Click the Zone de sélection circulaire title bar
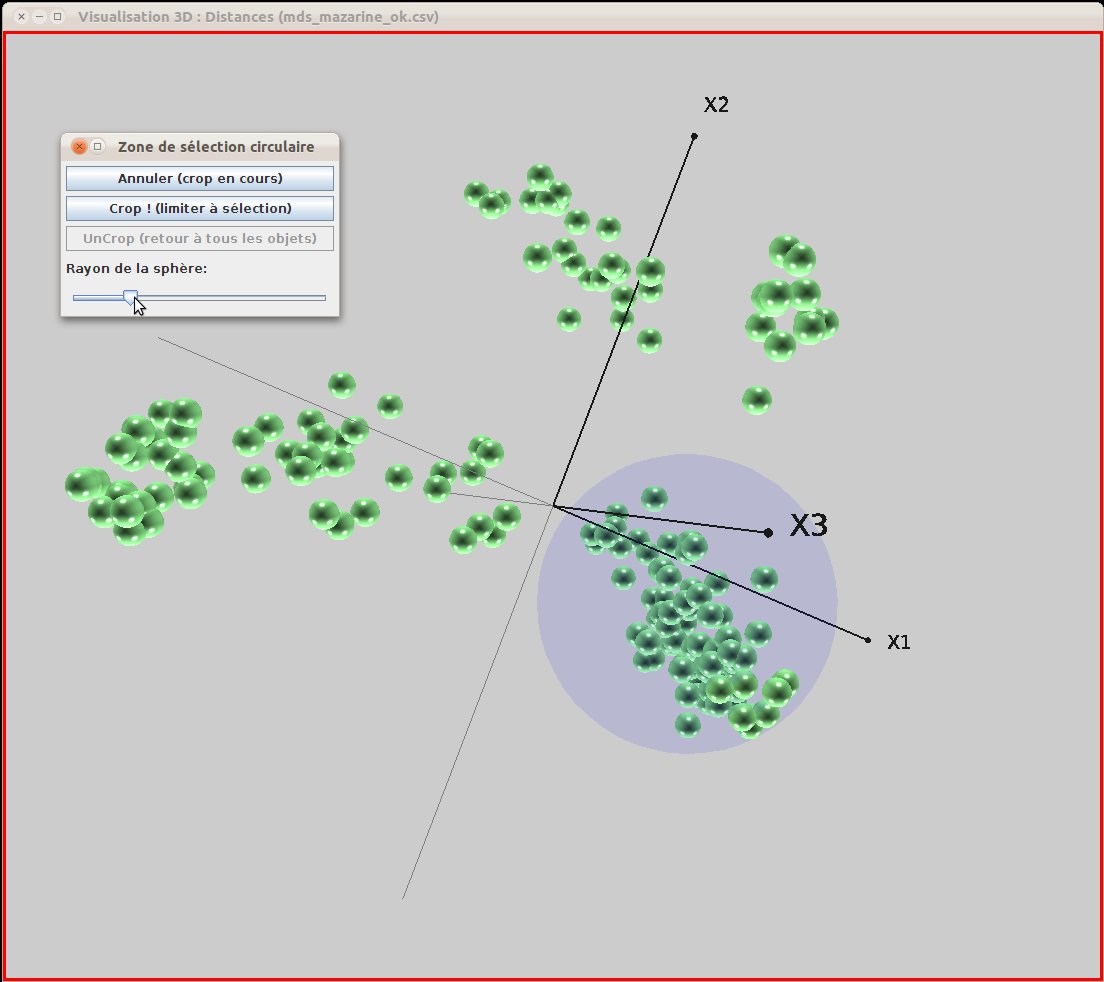This screenshot has width=1104, height=982. coord(216,147)
